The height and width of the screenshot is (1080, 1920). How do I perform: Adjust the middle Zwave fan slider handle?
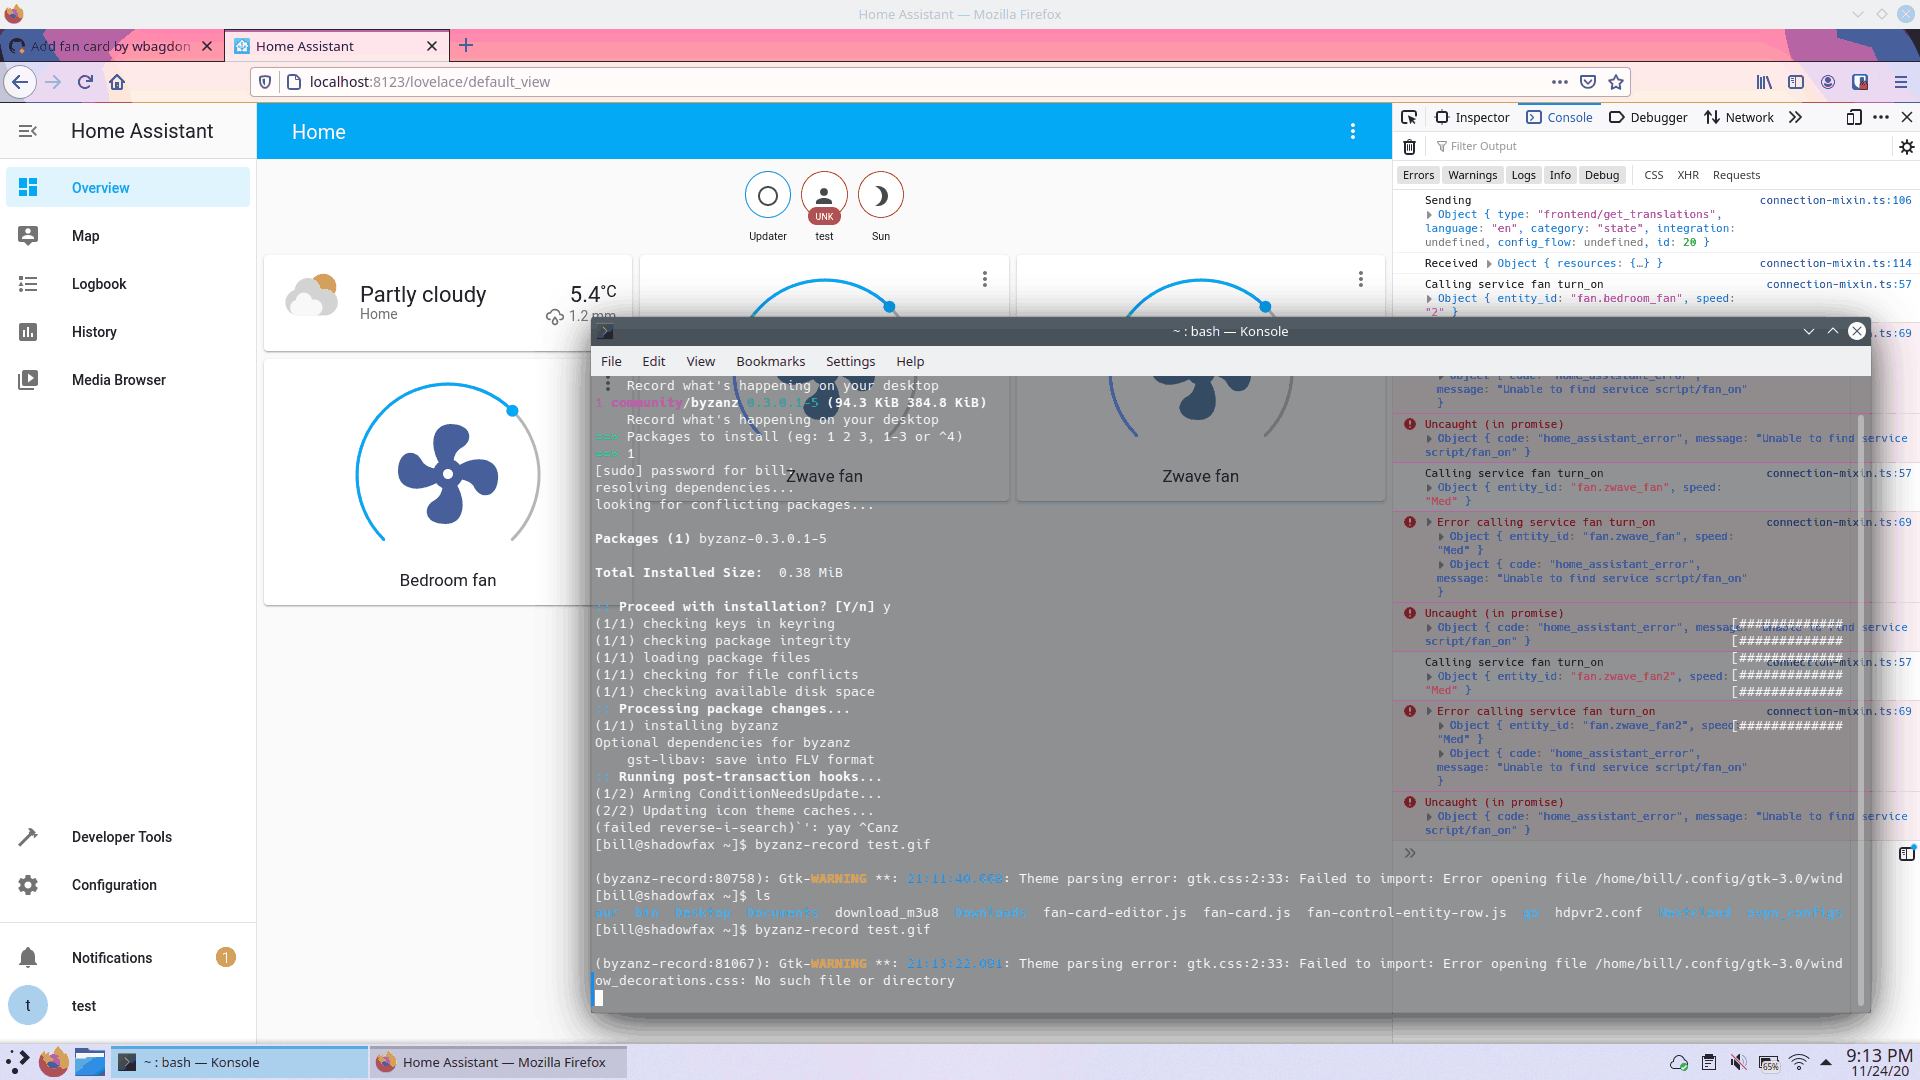[x=890, y=307]
